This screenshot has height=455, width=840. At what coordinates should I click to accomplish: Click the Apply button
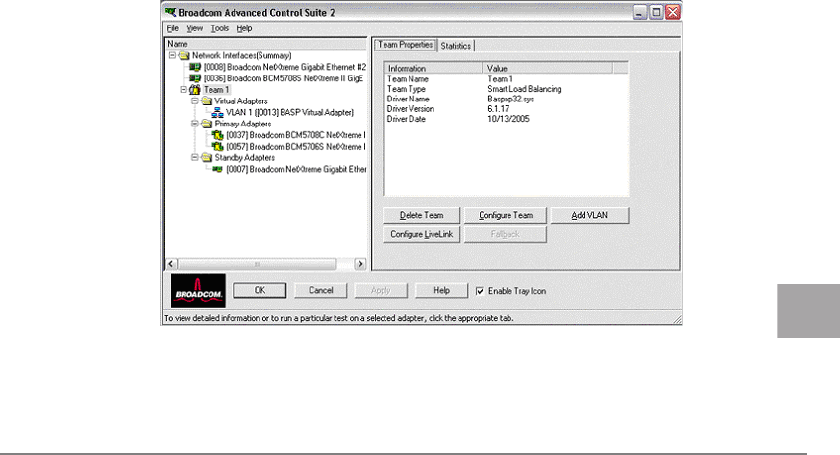381,290
